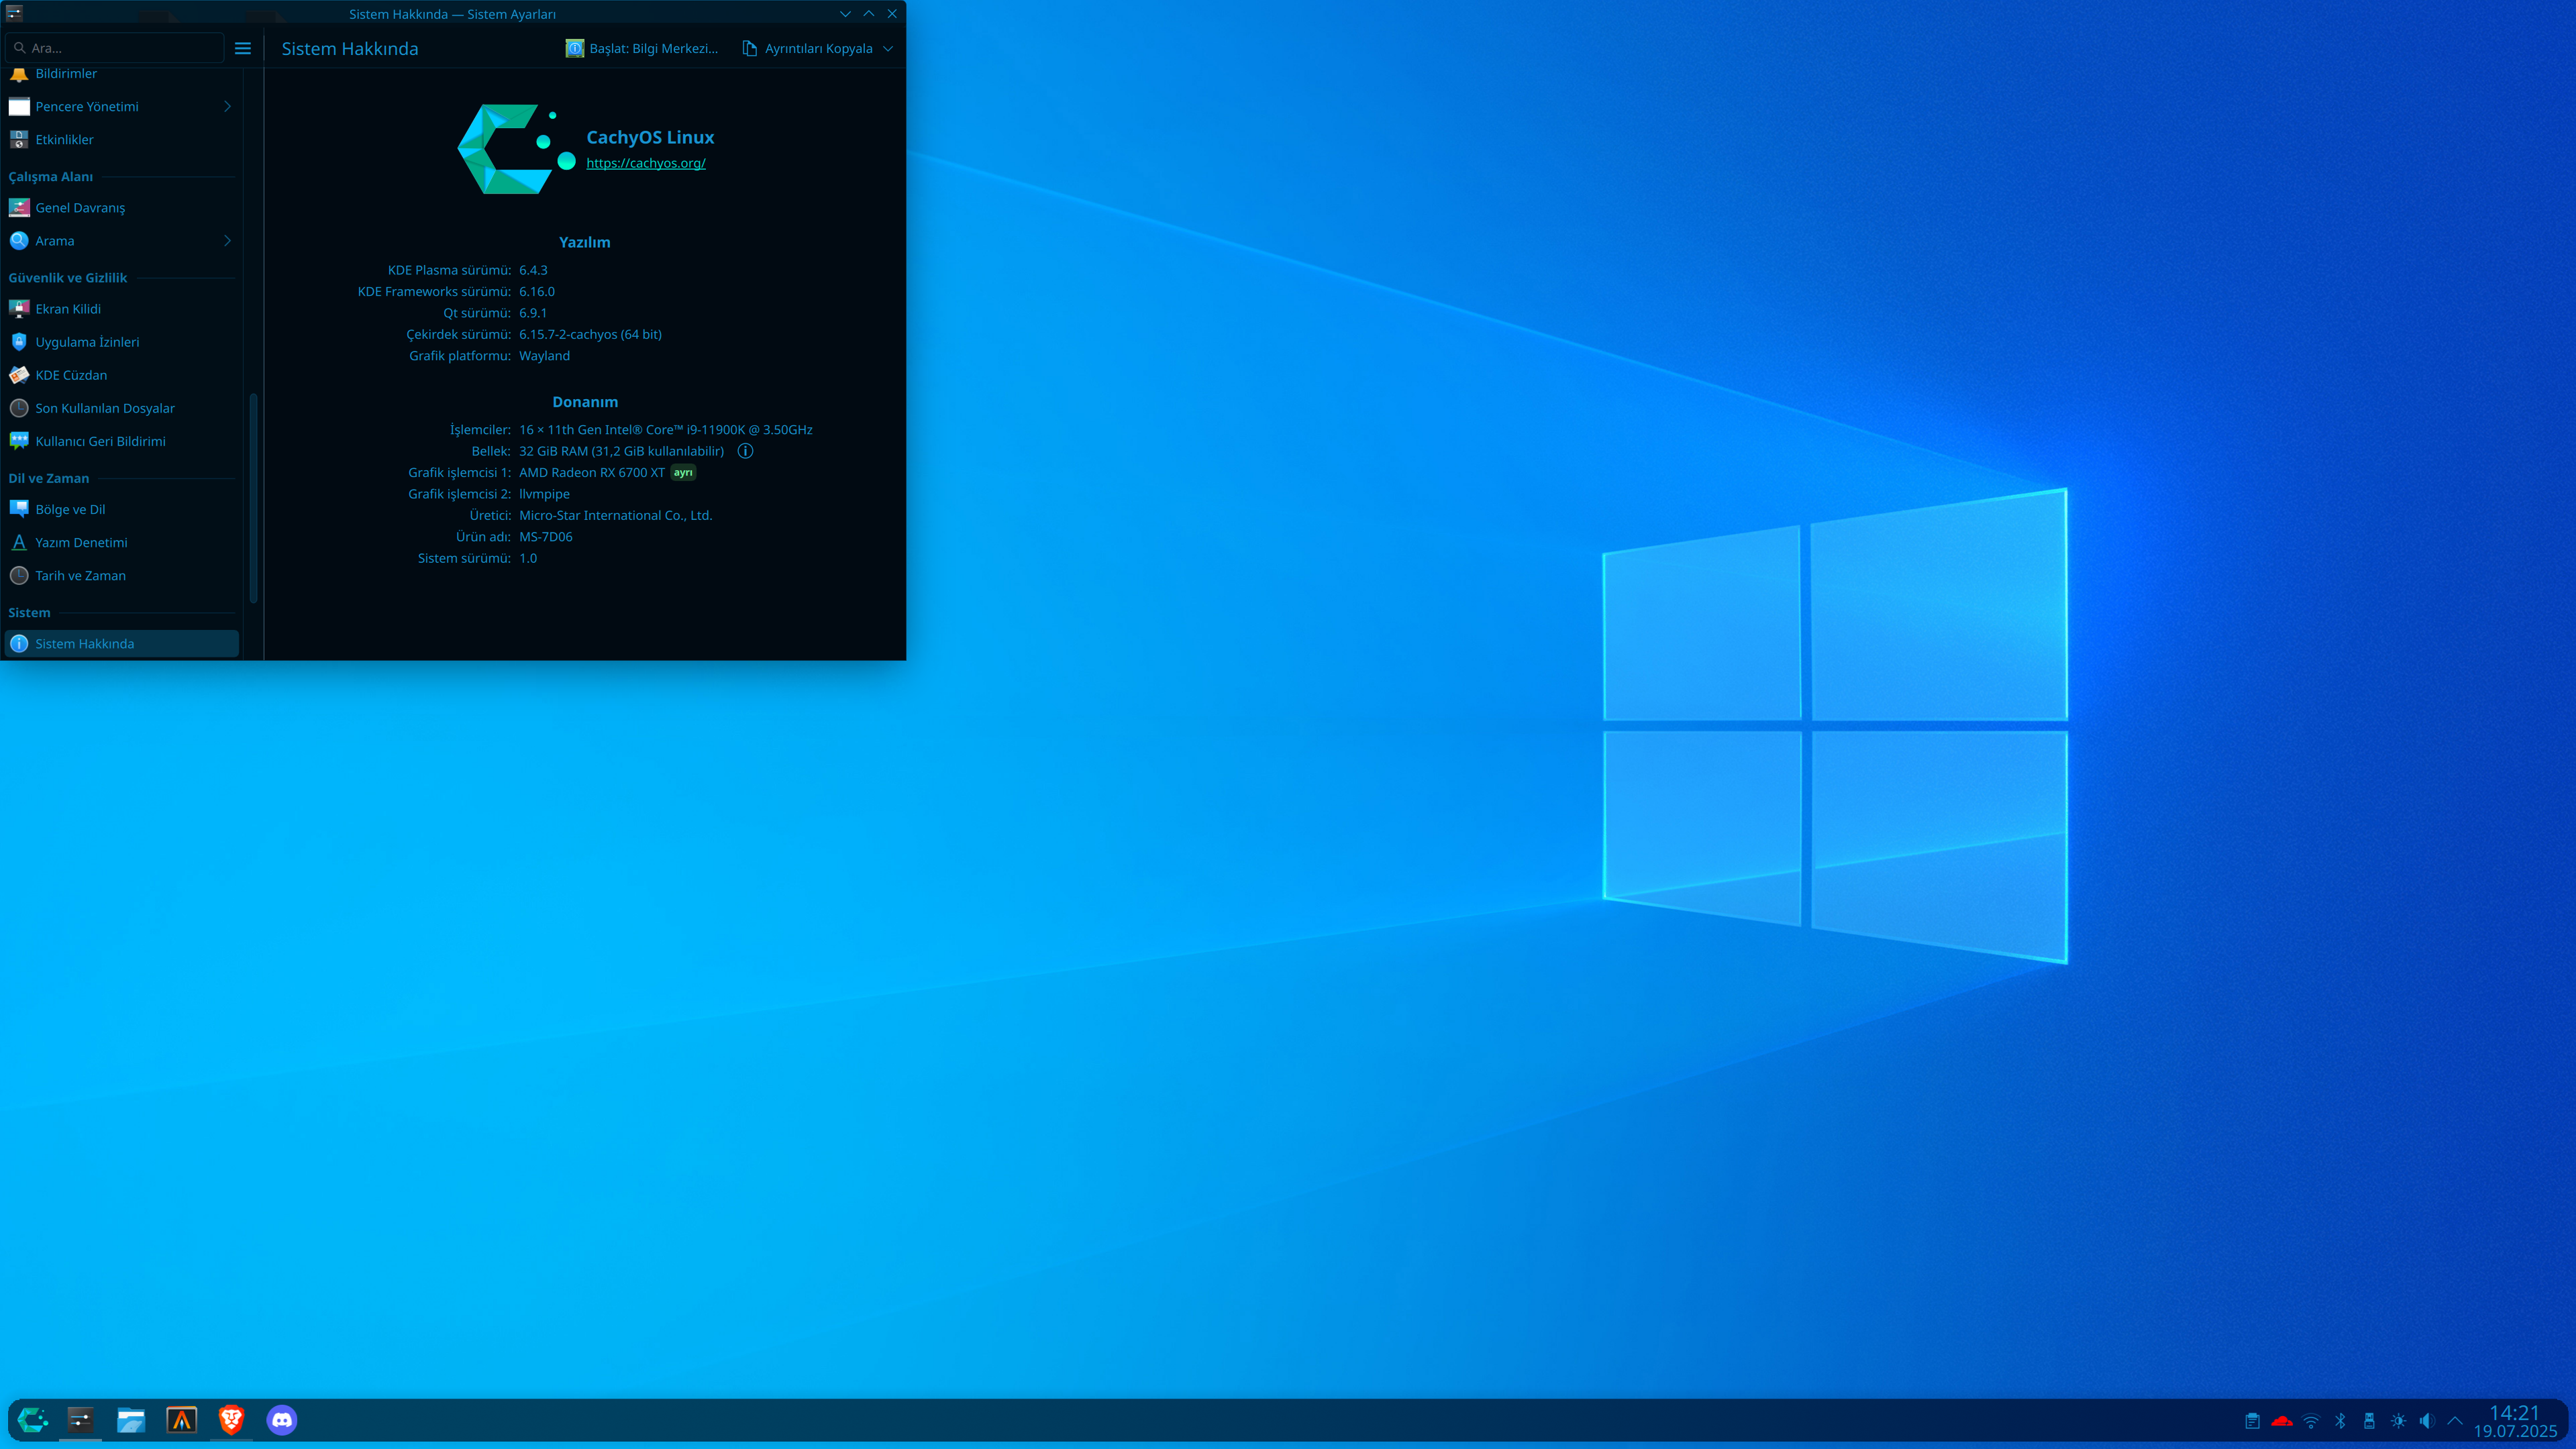Image resolution: width=2576 pixels, height=1449 pixels.
Task: Open the CachyOS application launcher
Action: (x=32, y=1419)
